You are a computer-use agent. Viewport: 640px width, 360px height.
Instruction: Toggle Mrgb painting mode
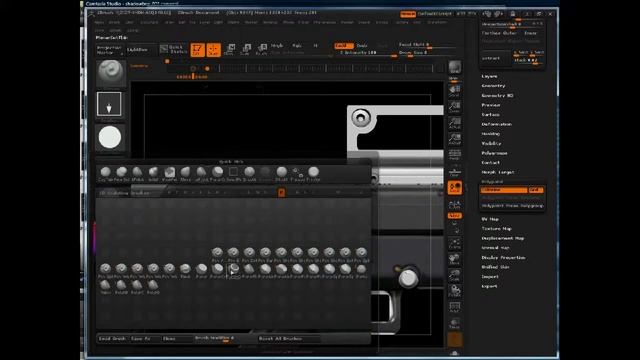[x=277, y=46]
